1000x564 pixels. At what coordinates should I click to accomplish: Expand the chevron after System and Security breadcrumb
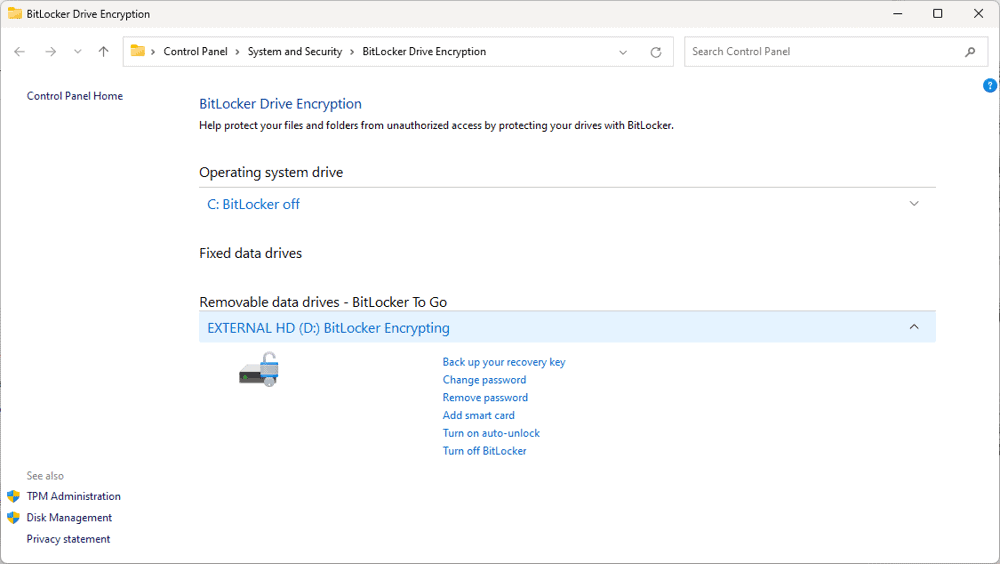[352, 52]
